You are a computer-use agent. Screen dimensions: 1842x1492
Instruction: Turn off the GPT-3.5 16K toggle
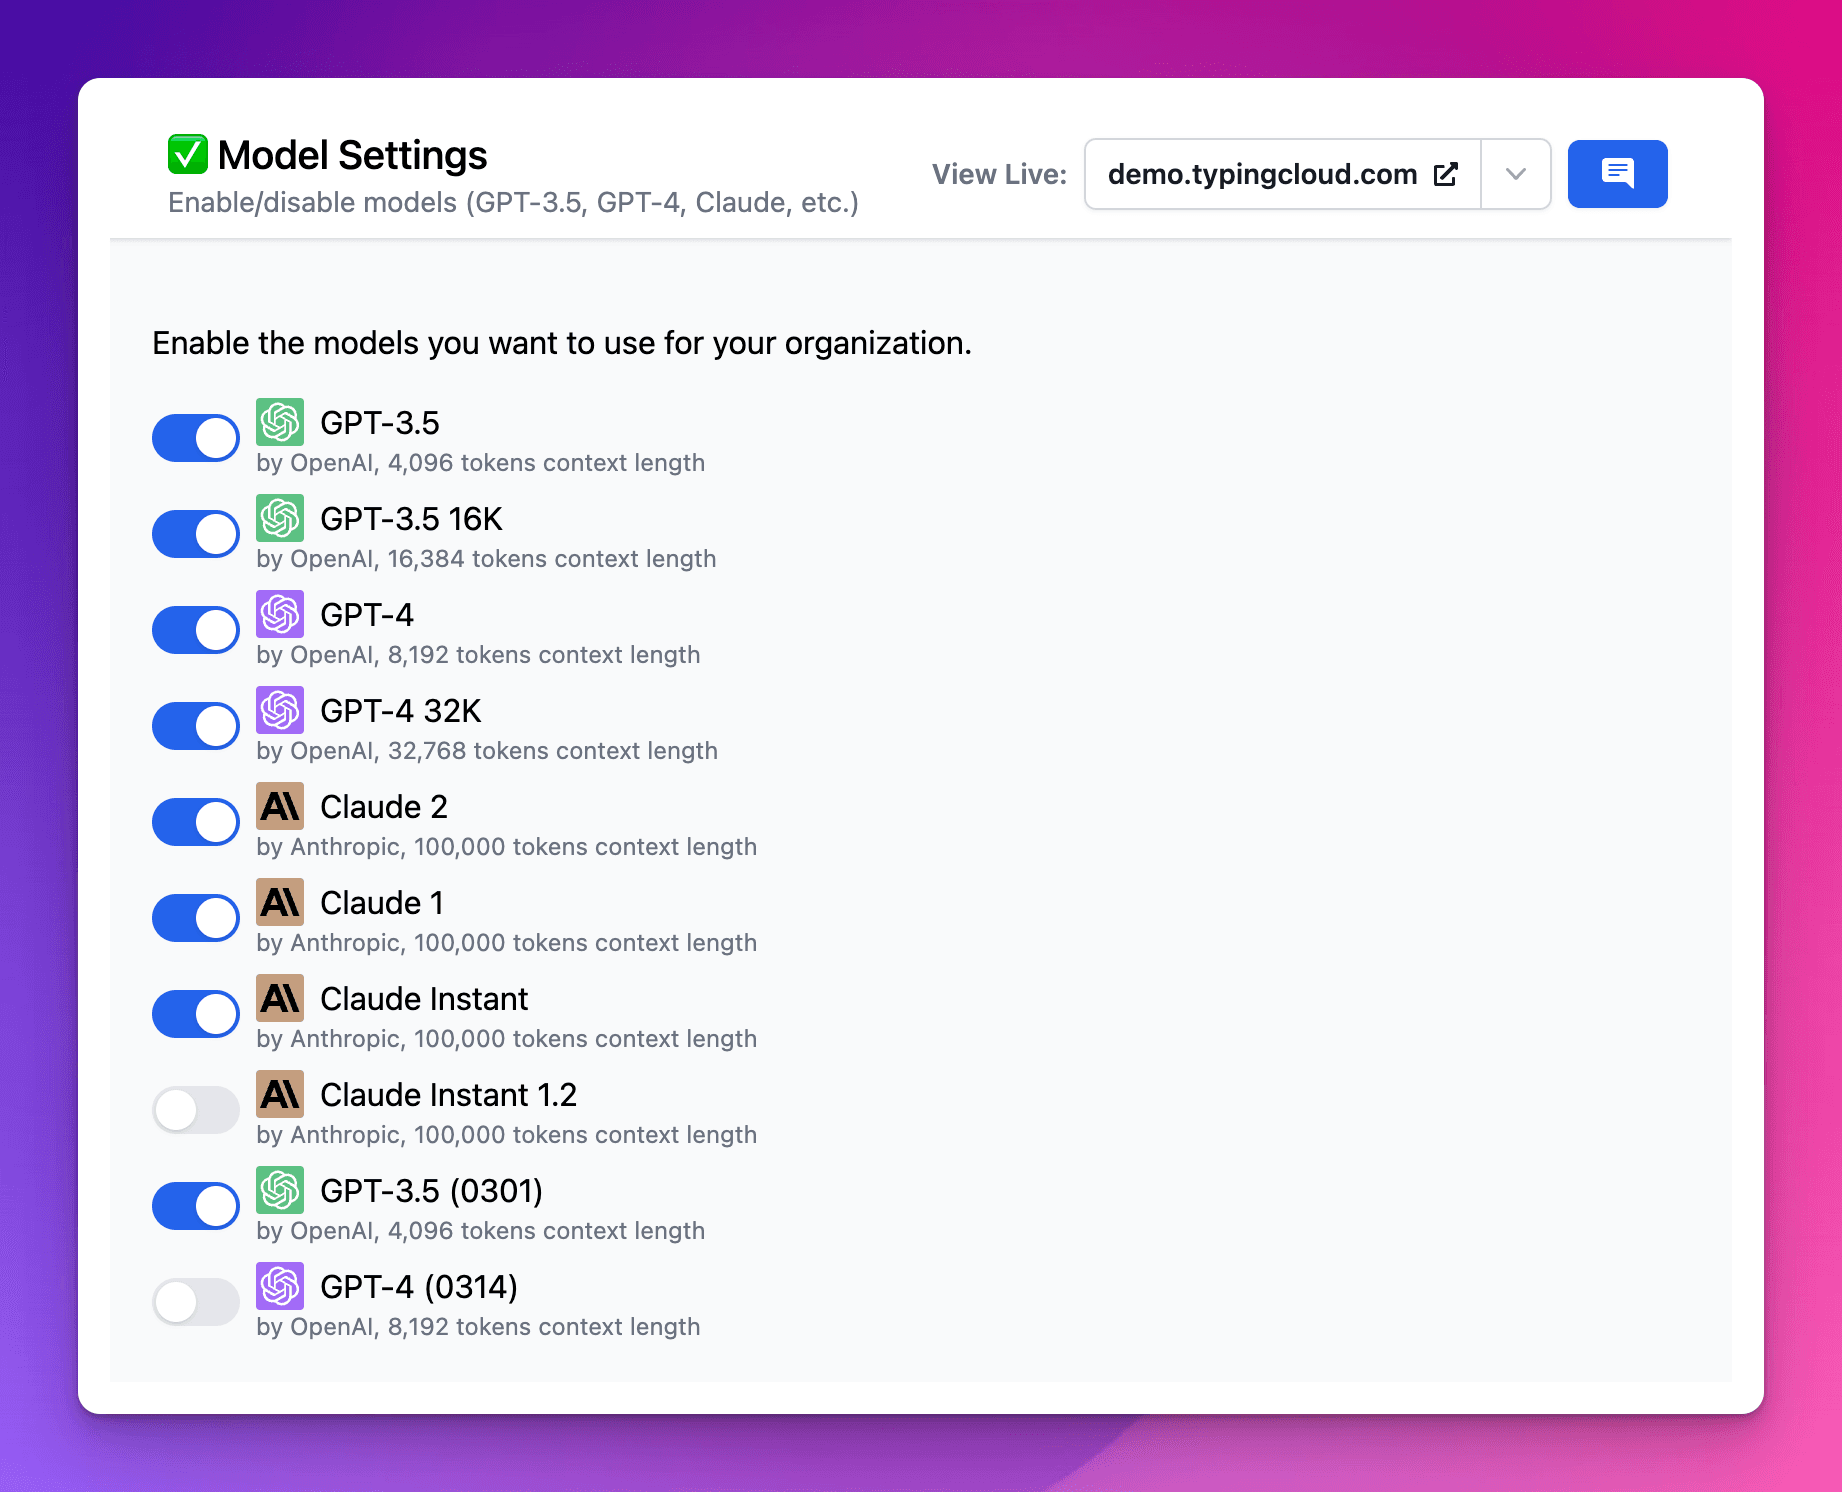click(x=196, y=534)
